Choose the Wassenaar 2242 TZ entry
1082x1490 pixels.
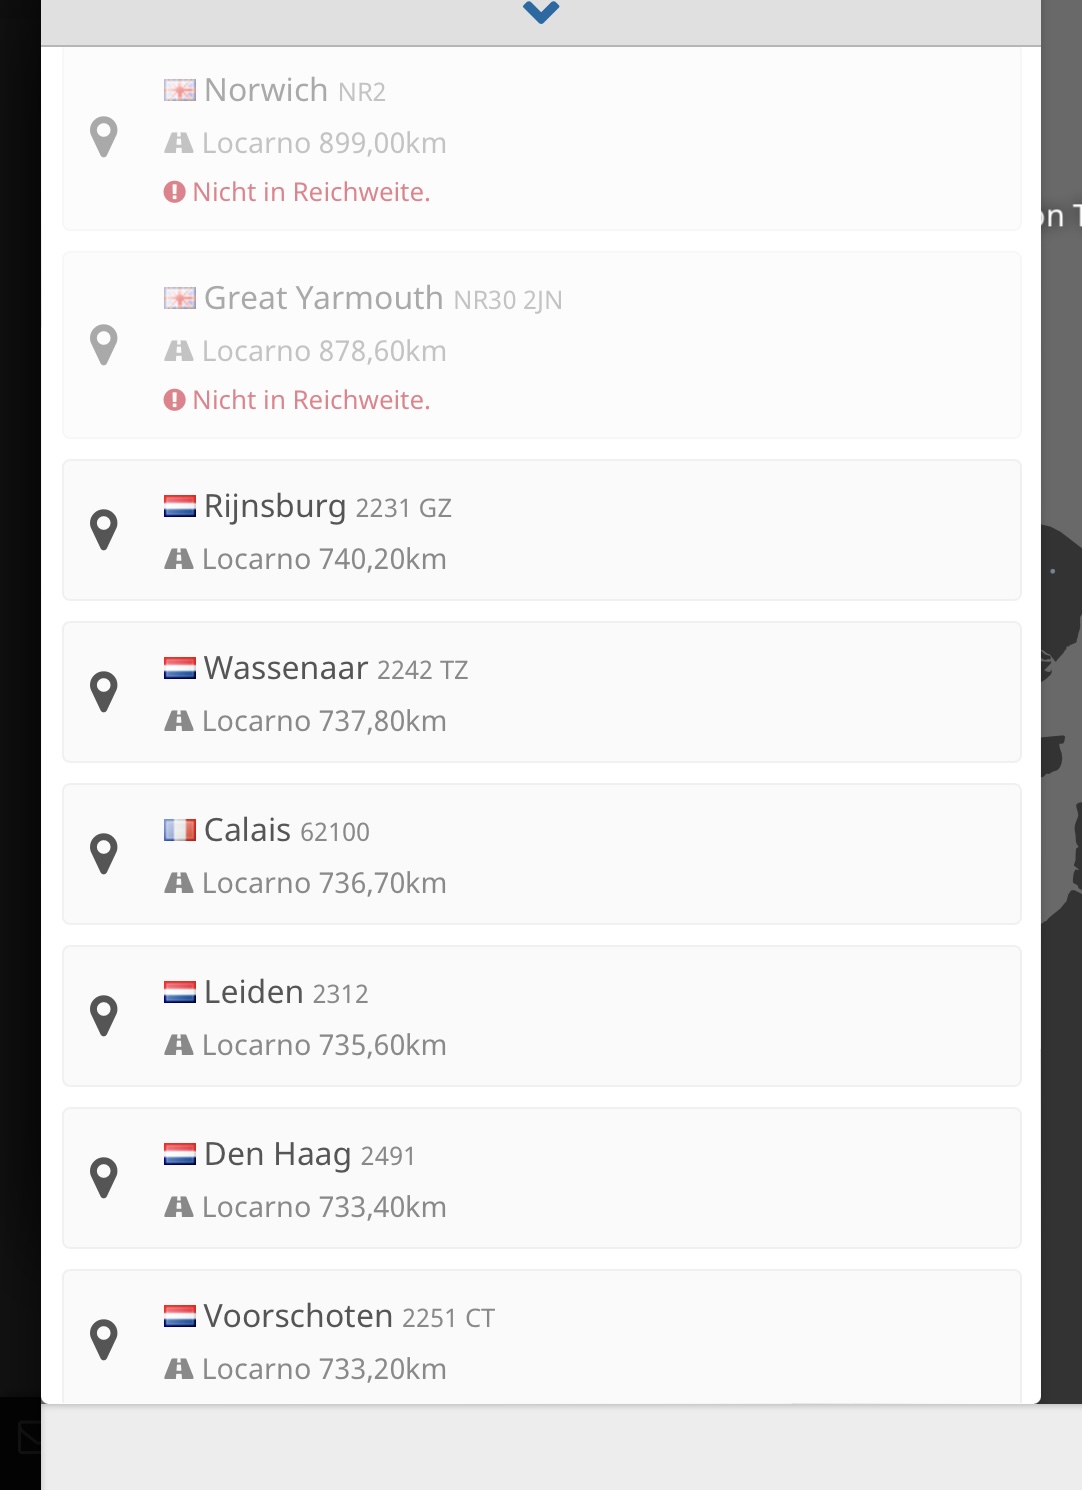335,669
